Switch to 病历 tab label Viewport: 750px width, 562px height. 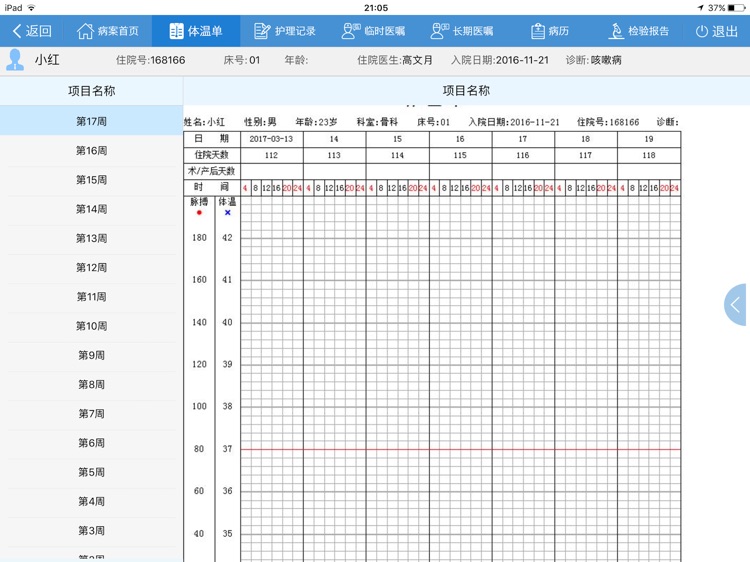pyautogui.click(x=559, y=31)
